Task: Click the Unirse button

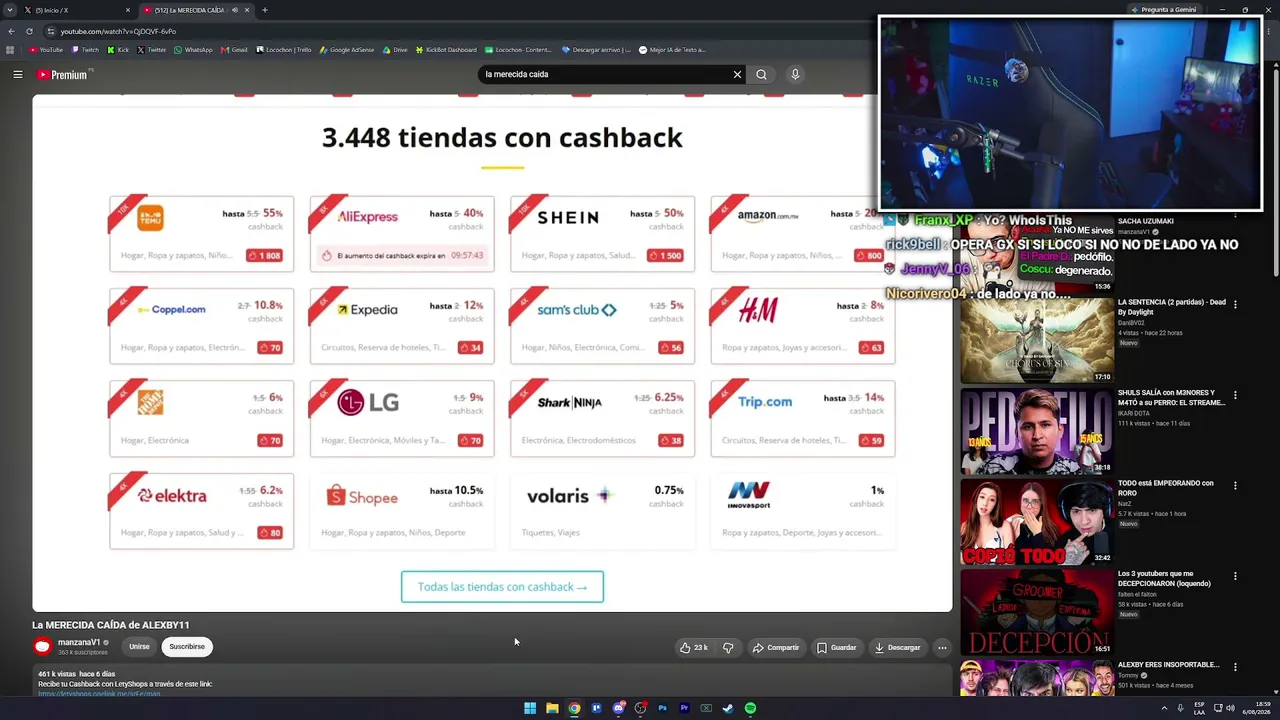Action: (x=139, y=647)
